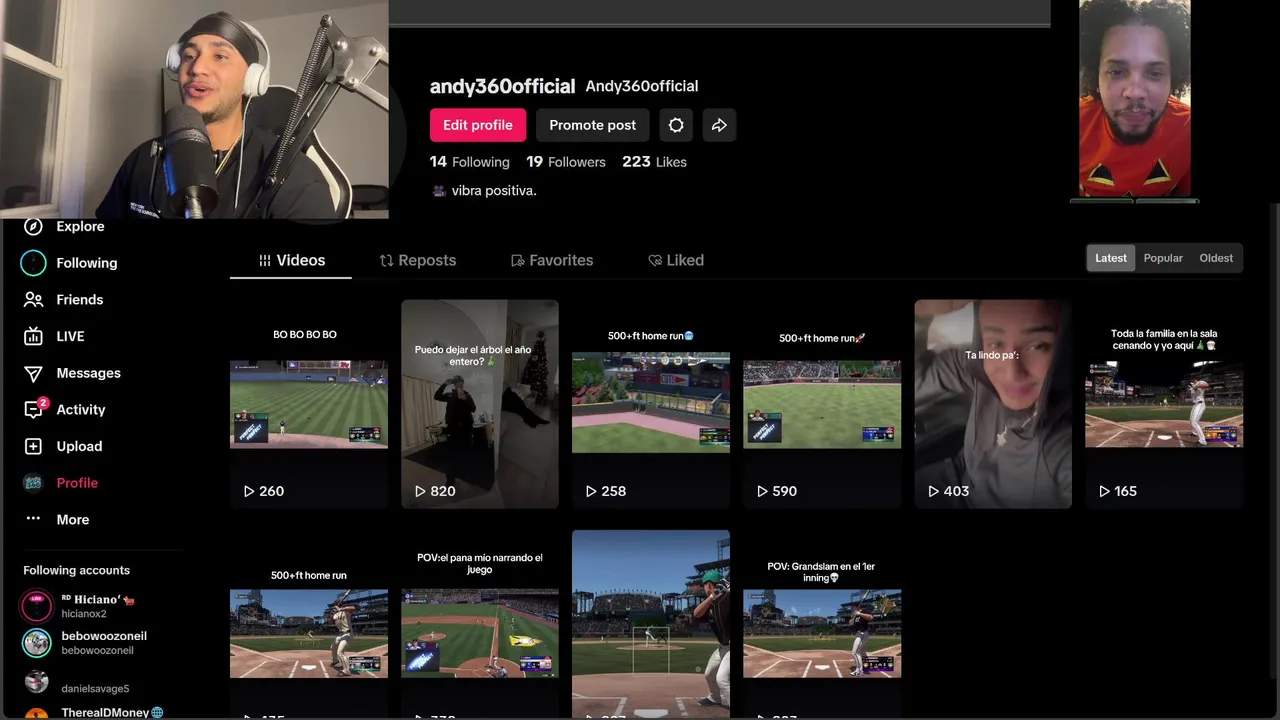Open the Activity icon with badge
1280x720 pixels.
point(34,409)
